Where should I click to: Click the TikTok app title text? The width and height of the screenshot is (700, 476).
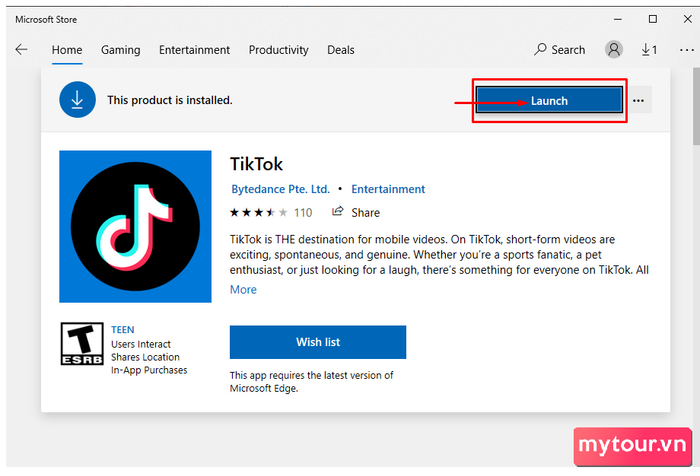coord(256,164)
